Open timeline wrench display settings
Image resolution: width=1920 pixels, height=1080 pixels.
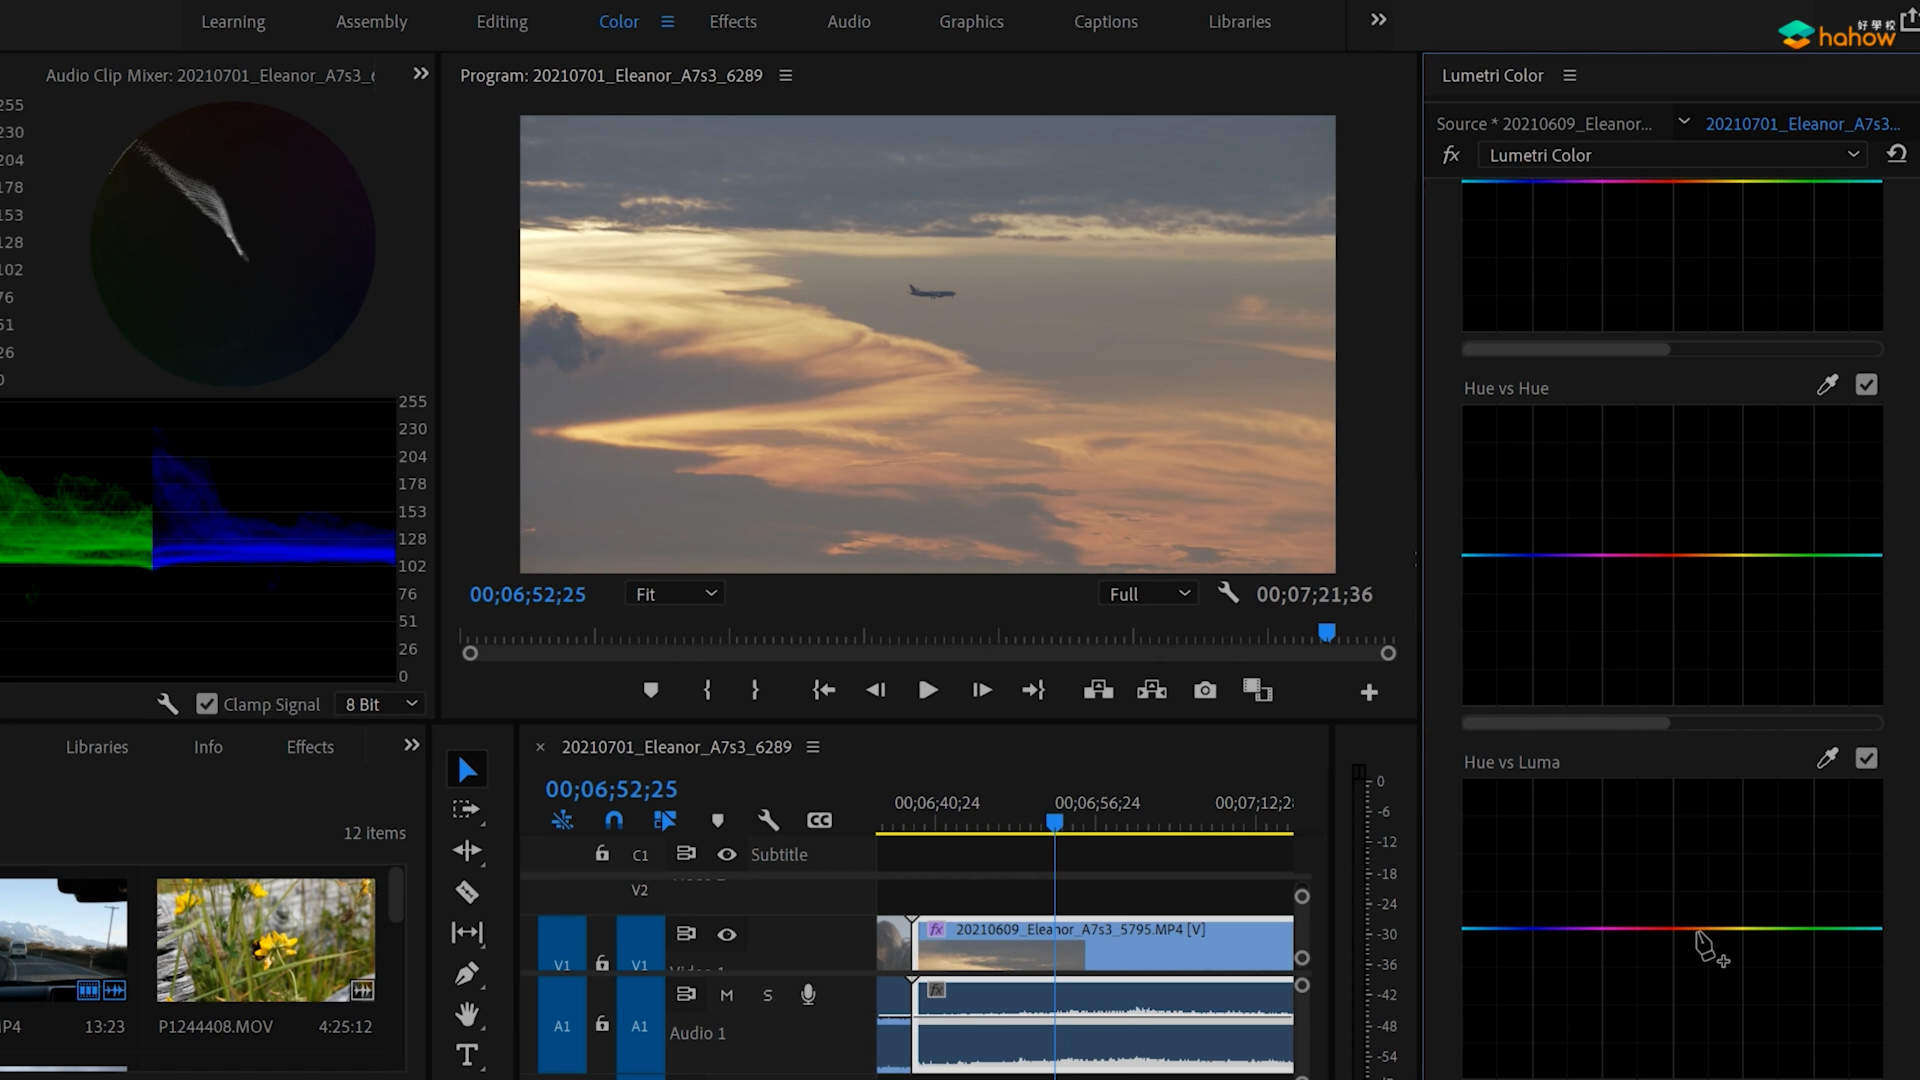tap(768, 820)
